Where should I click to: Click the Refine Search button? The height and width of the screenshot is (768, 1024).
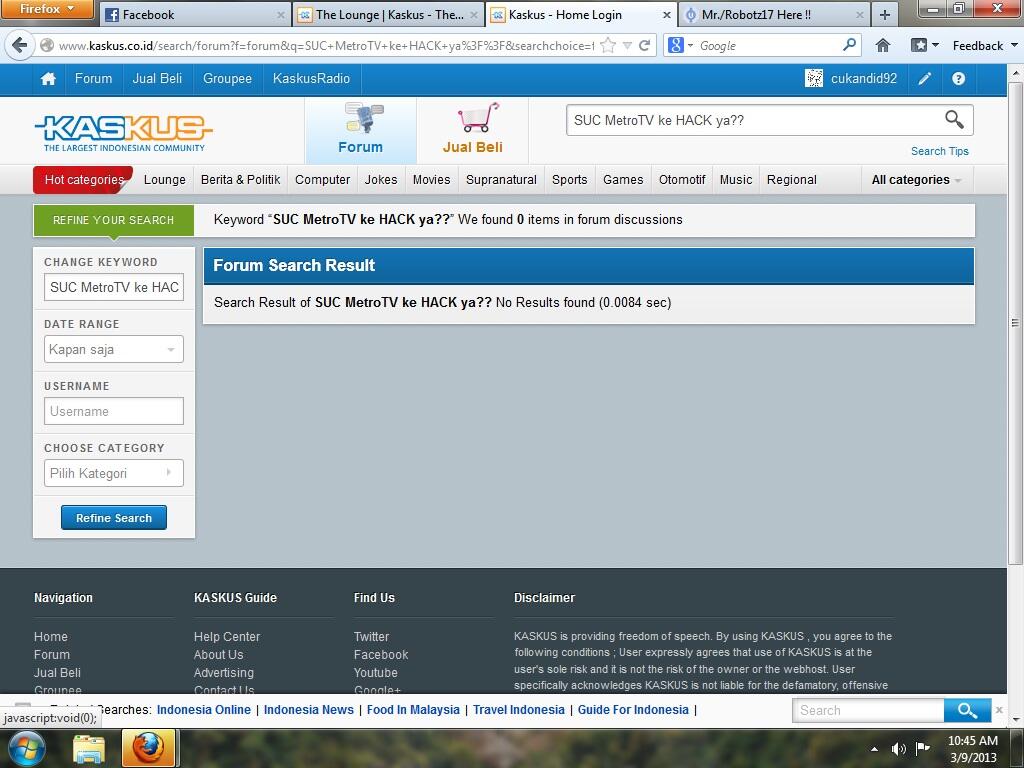[x=114, y=518]
